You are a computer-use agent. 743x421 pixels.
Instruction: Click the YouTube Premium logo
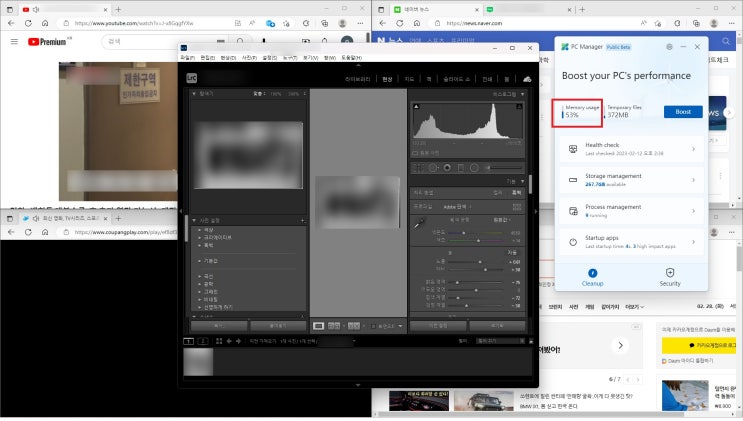pos(49,42)
